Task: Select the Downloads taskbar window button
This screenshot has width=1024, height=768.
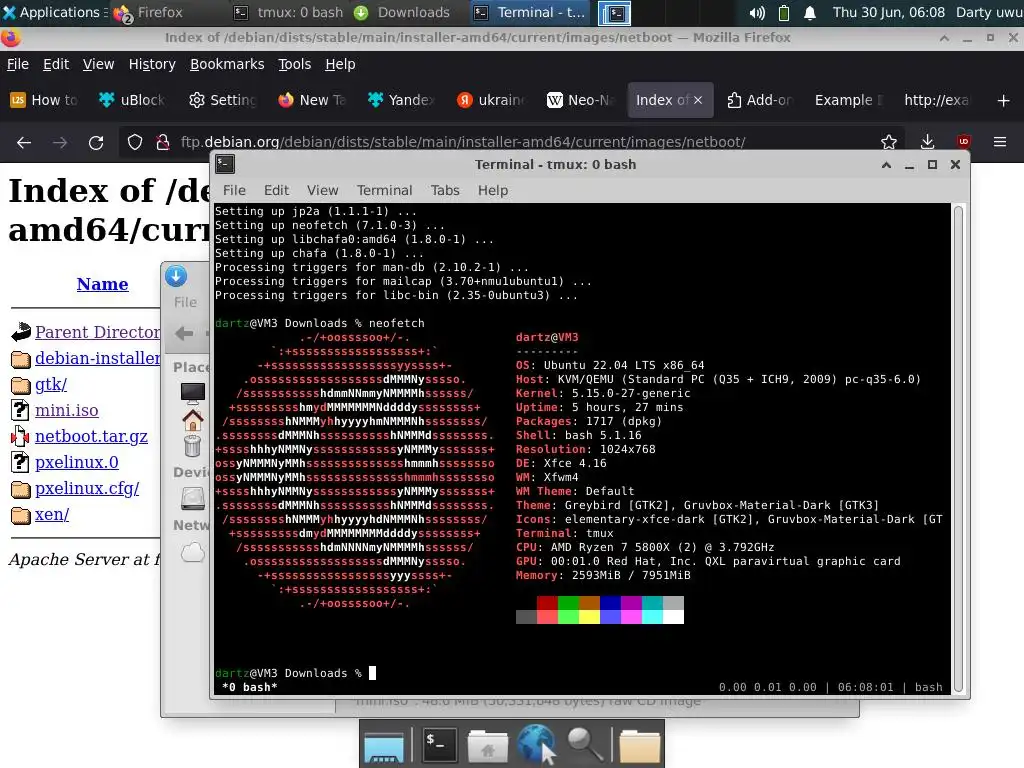Action: tap(402, 12)
